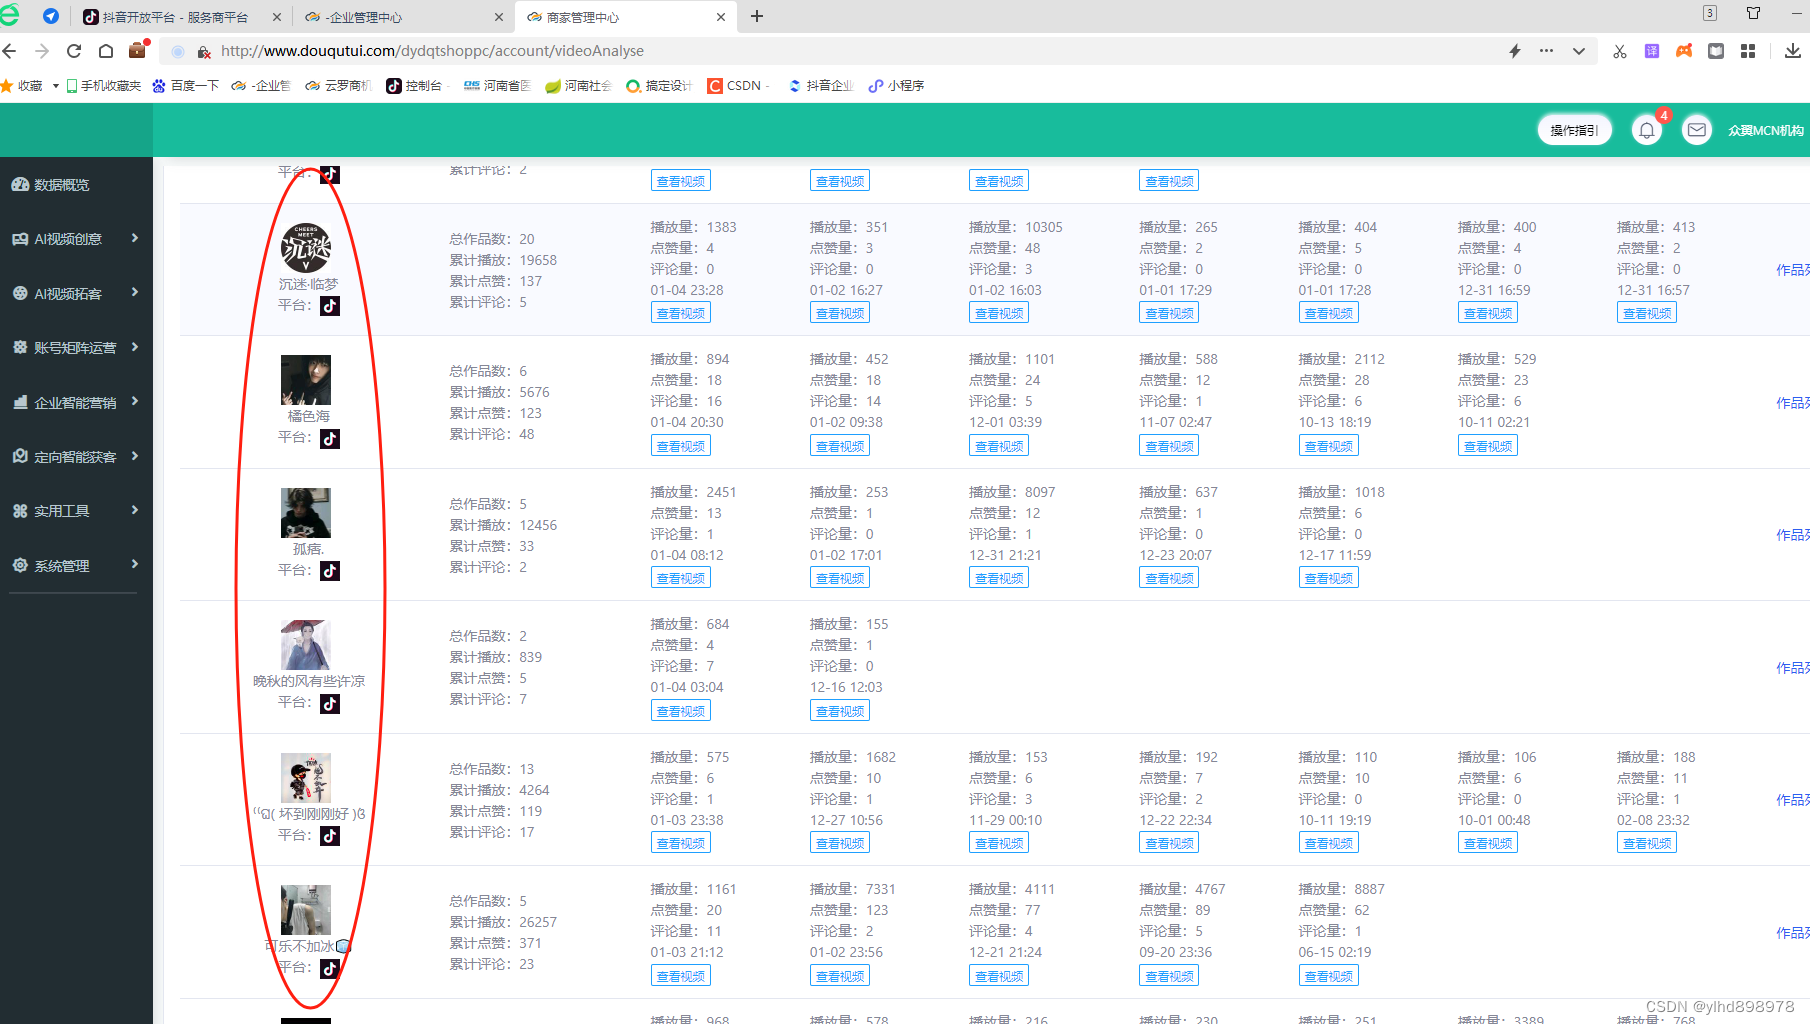Image resolution: width=1810 pixels, height=1024 pixels.
Task: Expand the 实用工具 sidebar menu
Action: 76,511
